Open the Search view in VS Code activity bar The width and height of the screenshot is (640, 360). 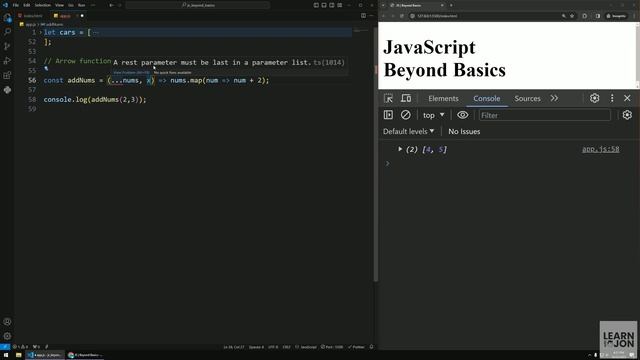click(x=7, y=32)
